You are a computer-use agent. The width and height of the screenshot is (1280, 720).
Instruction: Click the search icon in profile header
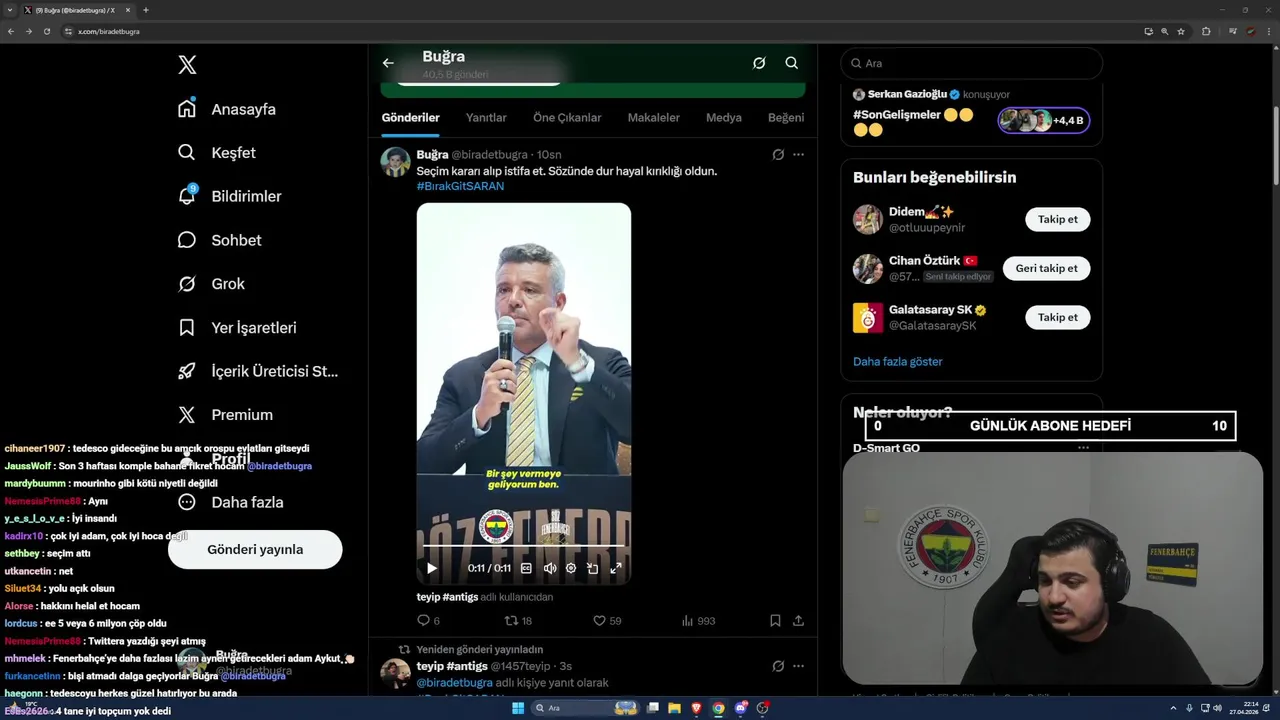[791, 63]
